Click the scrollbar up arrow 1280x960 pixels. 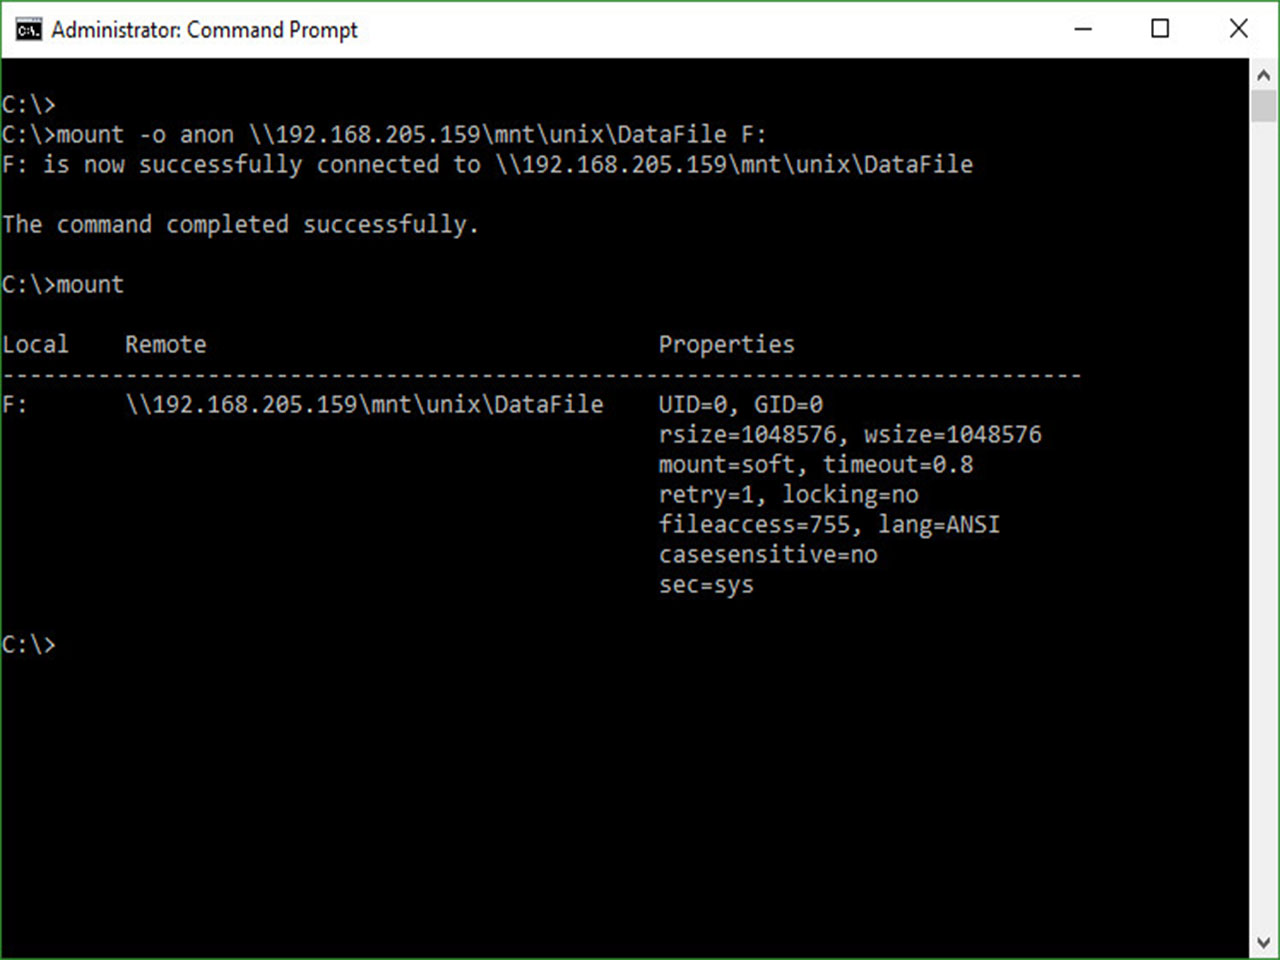[x=1263, y=76]
